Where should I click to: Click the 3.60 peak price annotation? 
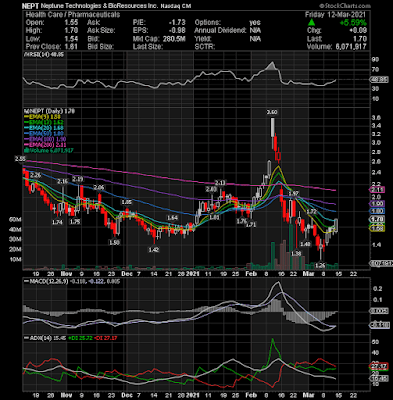pyautogui.click(x=272, y=112)
